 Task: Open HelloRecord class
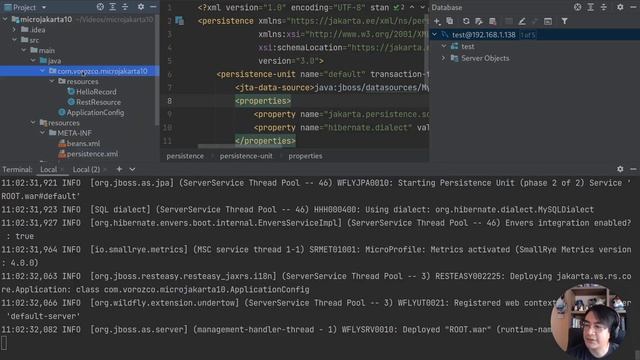click(x=96, y=92)
